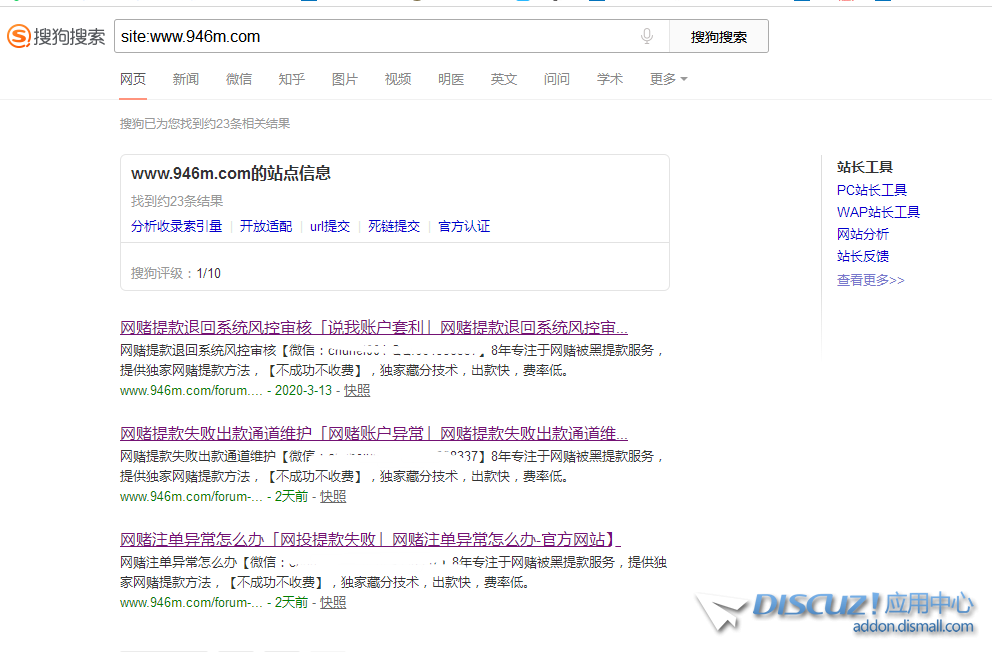Click the 搜狗搜索 search button
992x652 pixels.
click(718, 37)
